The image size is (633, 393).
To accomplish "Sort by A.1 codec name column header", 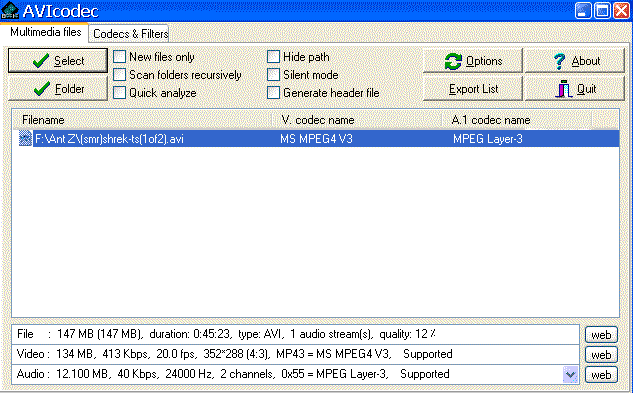I will [518, 120].
